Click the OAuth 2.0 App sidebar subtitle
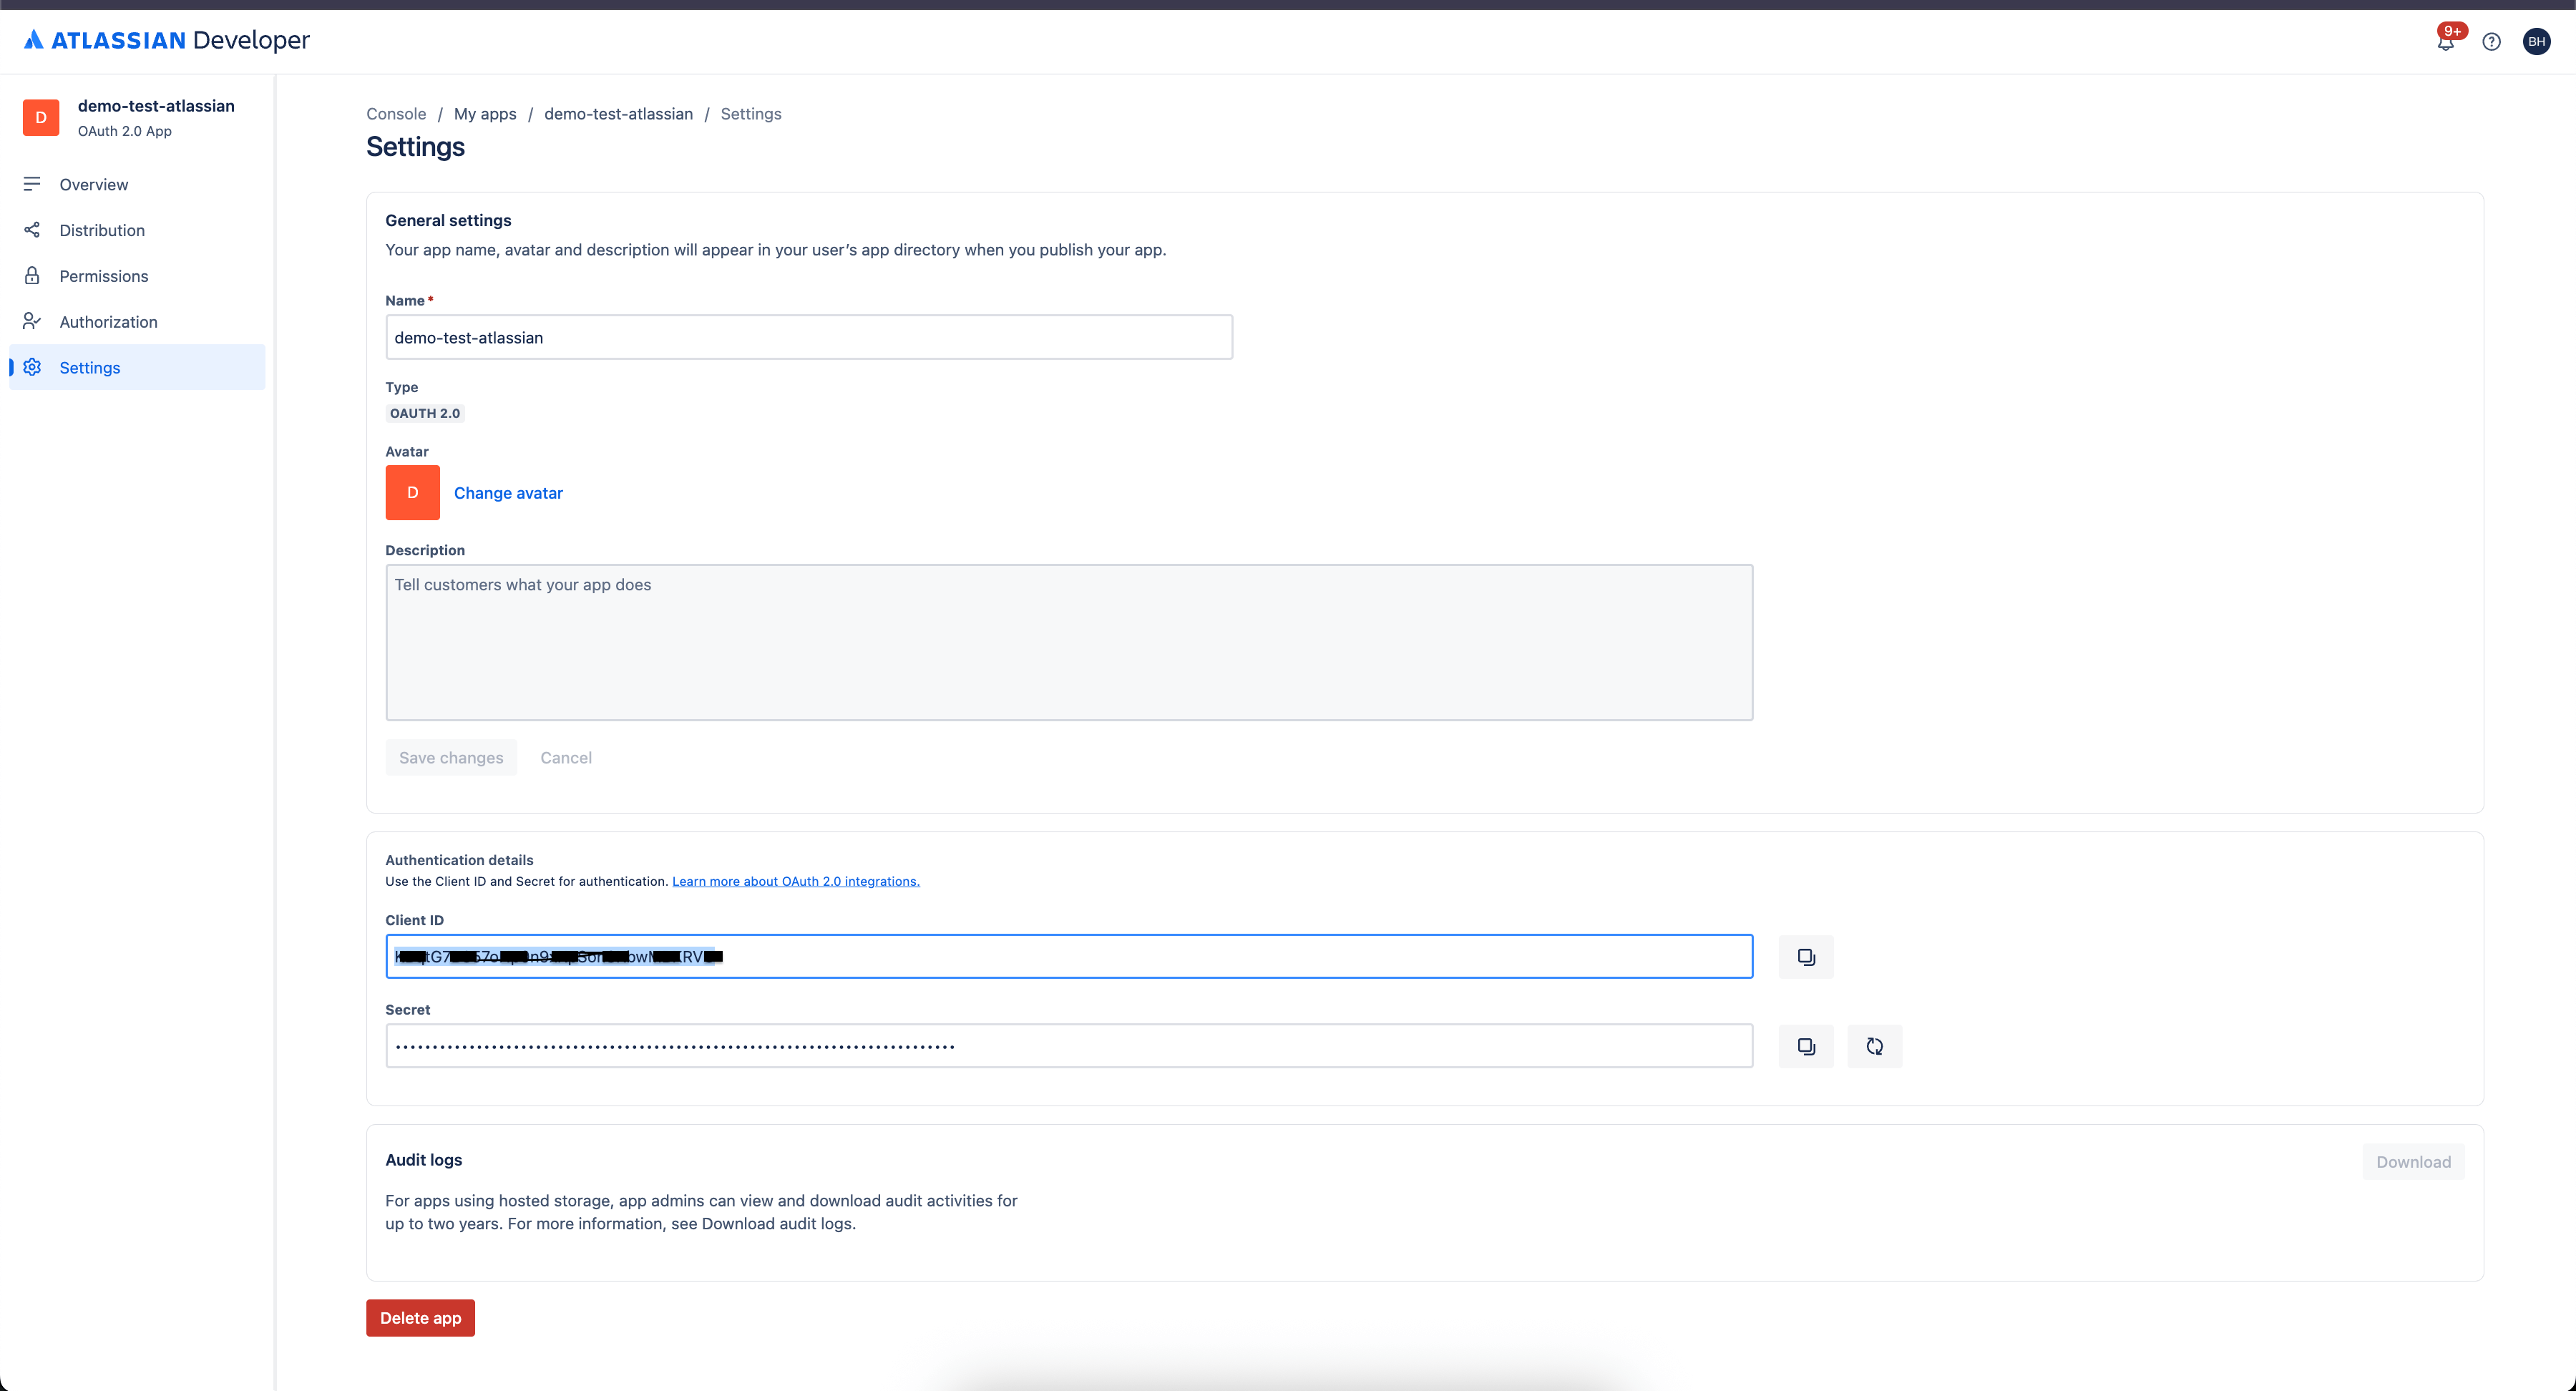Image resolution: width=2576 pixels, height=1391 pixels. tap(125, 131)
